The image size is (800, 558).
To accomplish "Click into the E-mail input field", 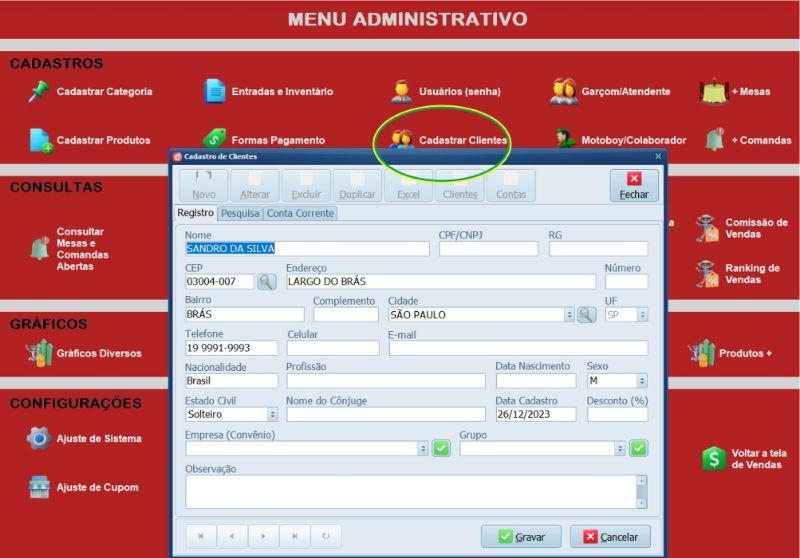I will [517, 348].
